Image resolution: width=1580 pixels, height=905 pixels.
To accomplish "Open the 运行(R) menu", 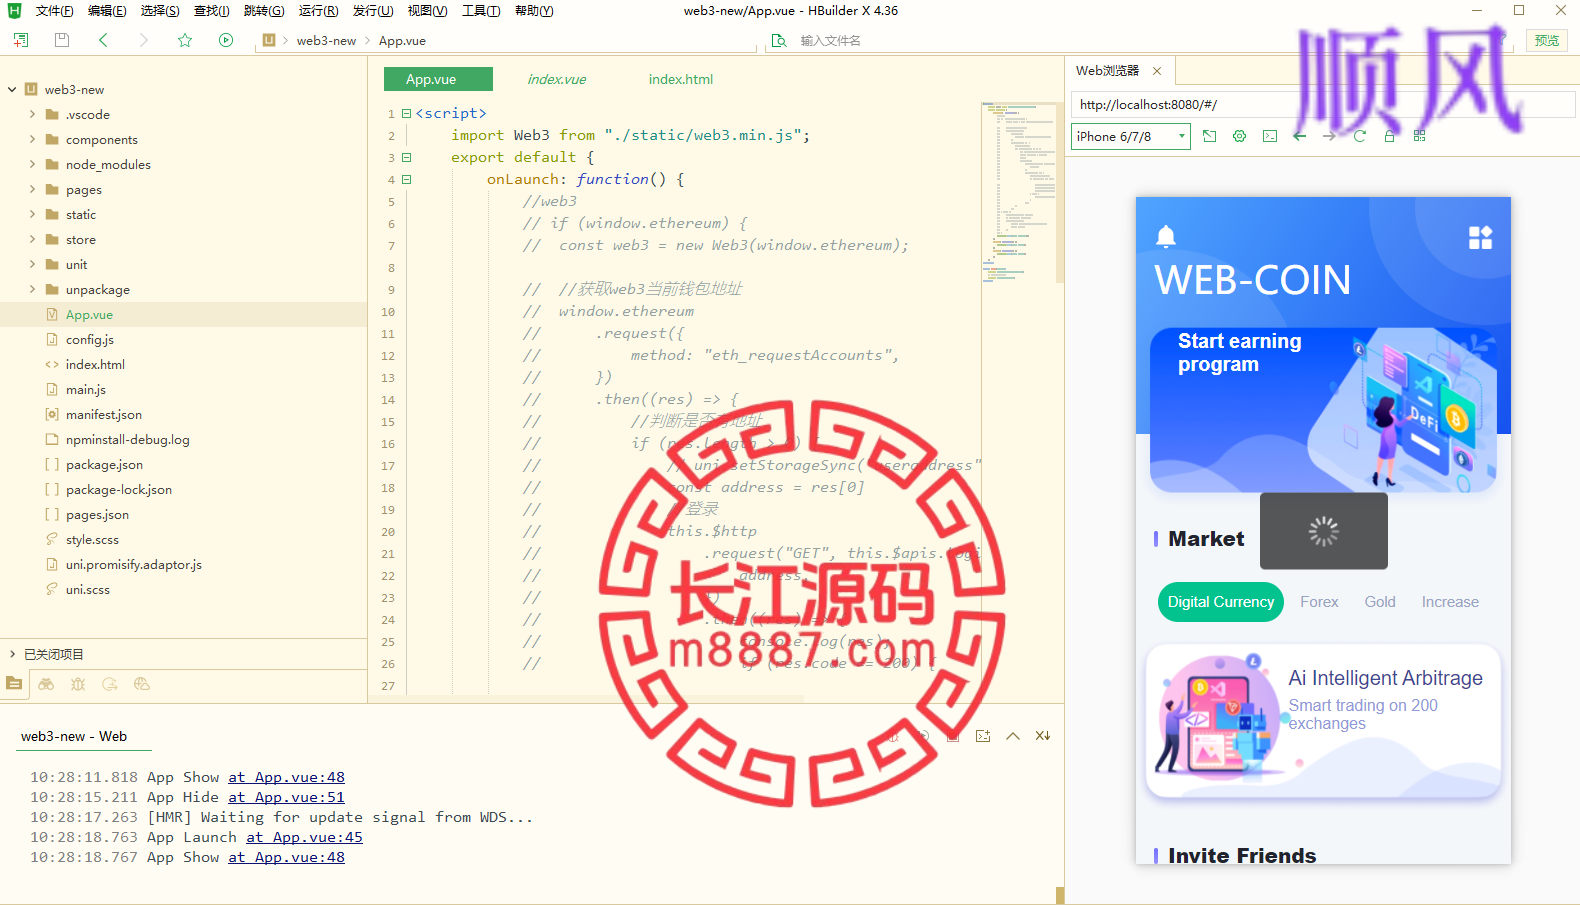I will click(318, 11).
